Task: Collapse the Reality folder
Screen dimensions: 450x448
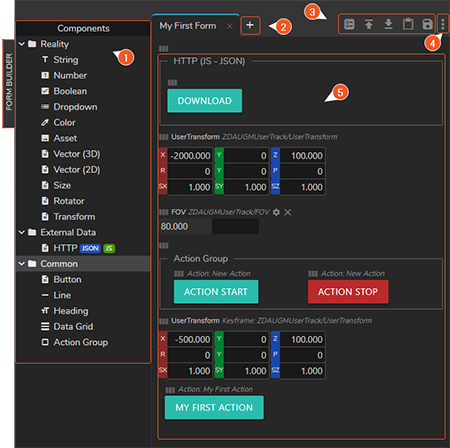Action: tap(22, 44)
